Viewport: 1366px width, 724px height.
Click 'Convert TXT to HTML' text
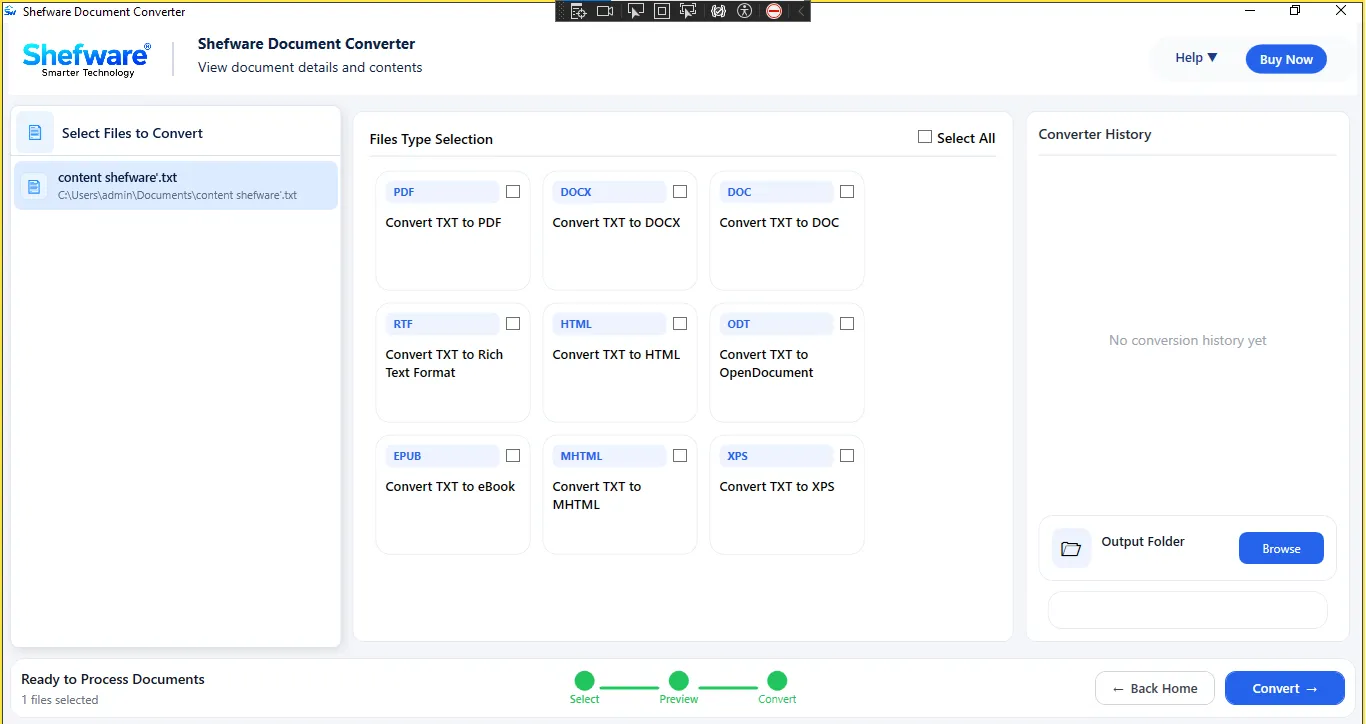click(x=616, y=355)
